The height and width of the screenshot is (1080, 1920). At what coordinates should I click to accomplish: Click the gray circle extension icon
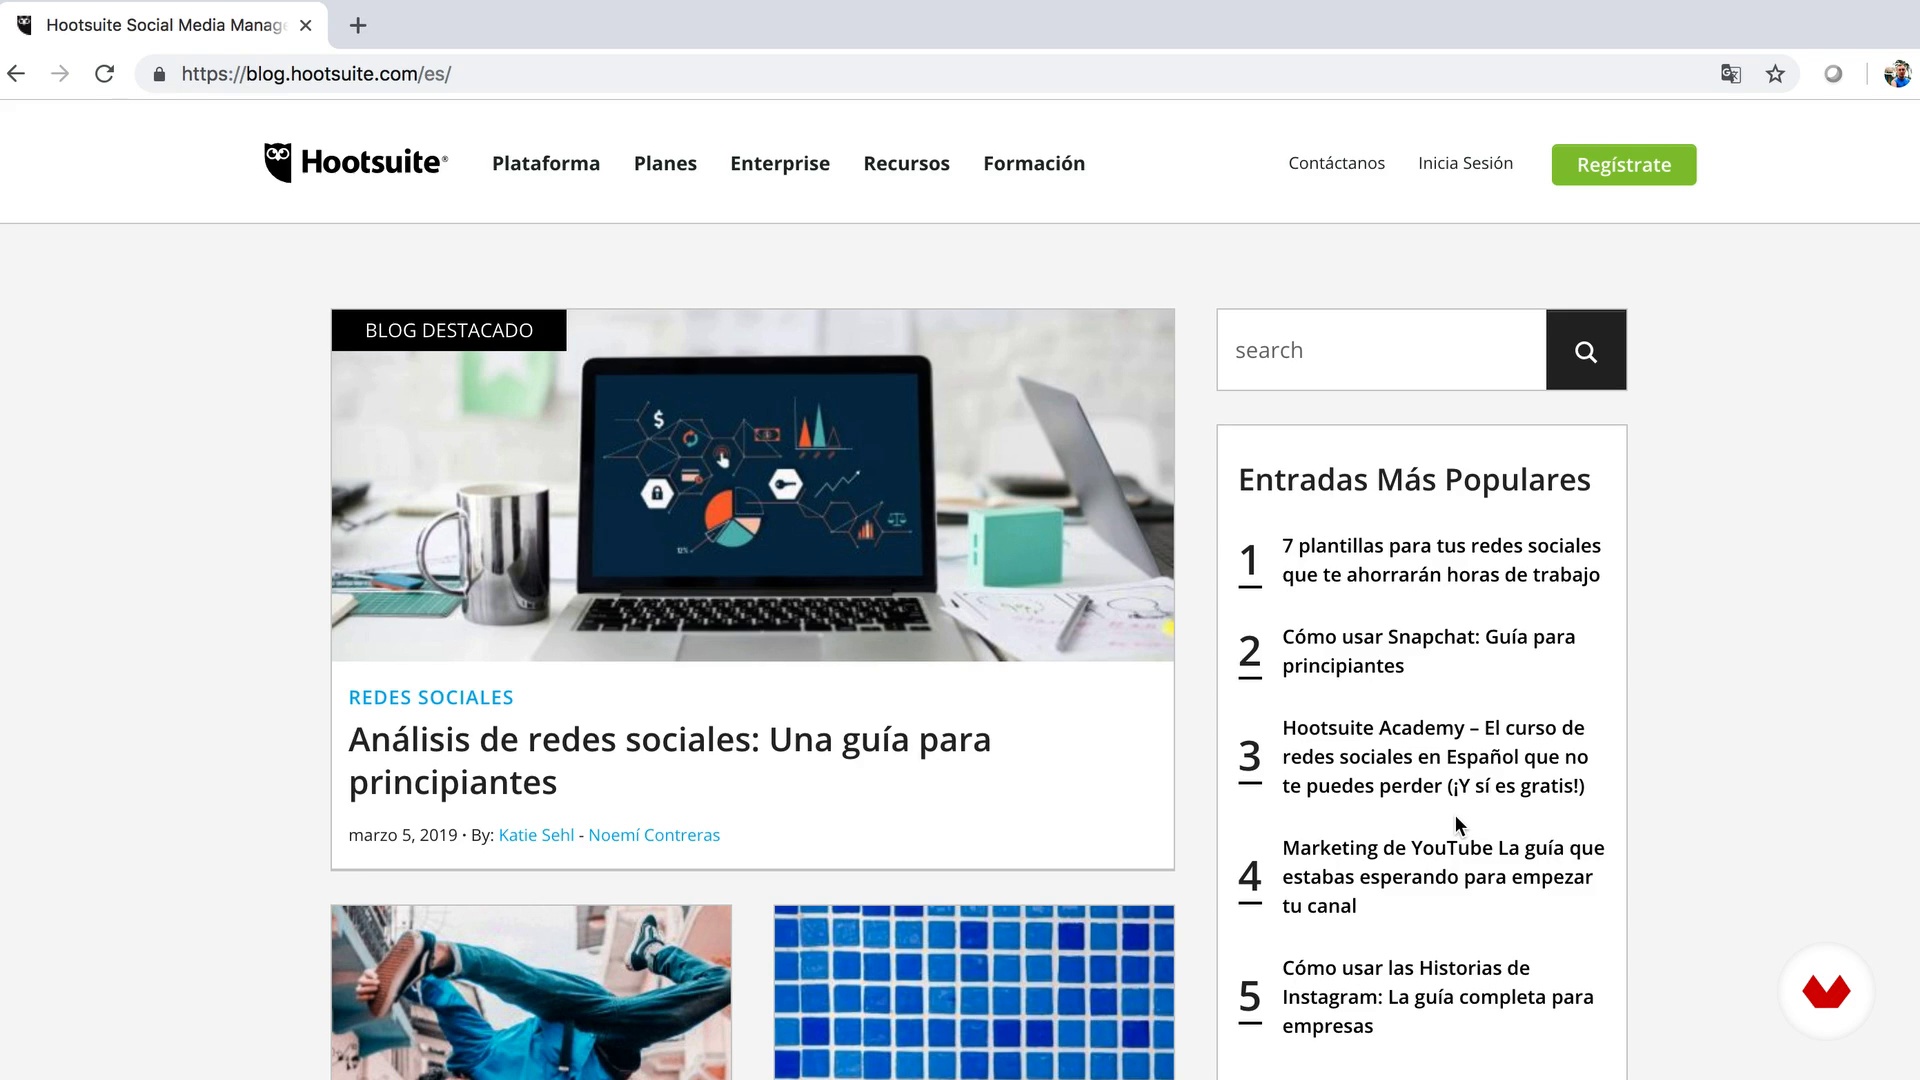(x=1833, y=74)
